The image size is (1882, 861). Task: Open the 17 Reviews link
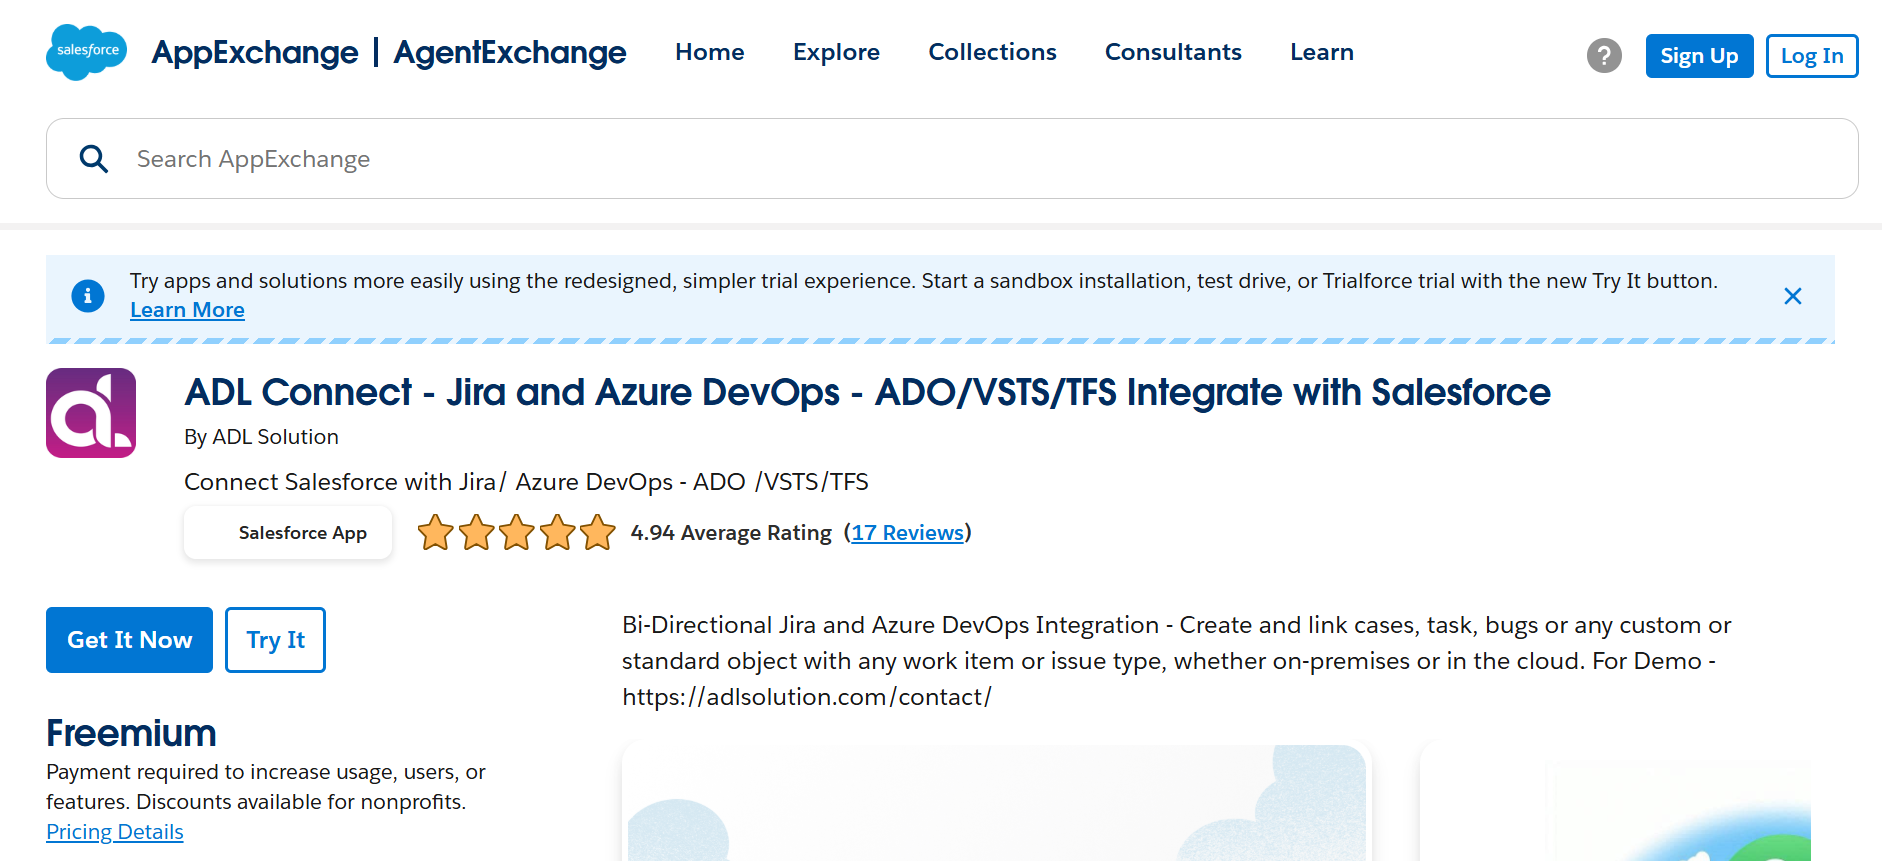(907, 533)
